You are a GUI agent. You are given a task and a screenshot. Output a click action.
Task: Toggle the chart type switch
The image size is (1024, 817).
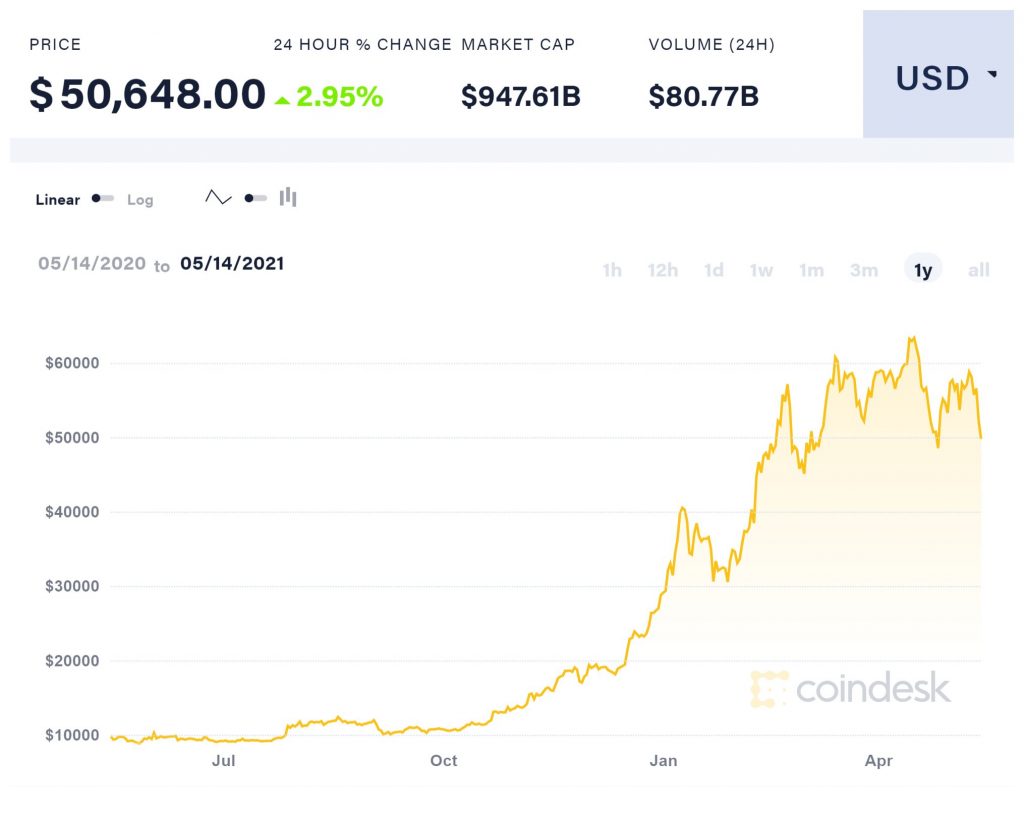(255, 197)
